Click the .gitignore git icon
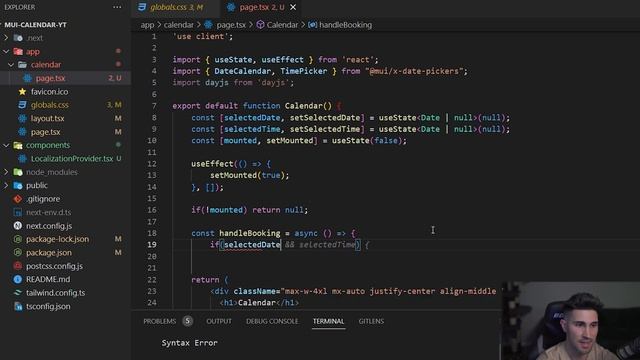Screen dimensions: 640x360 18,199
